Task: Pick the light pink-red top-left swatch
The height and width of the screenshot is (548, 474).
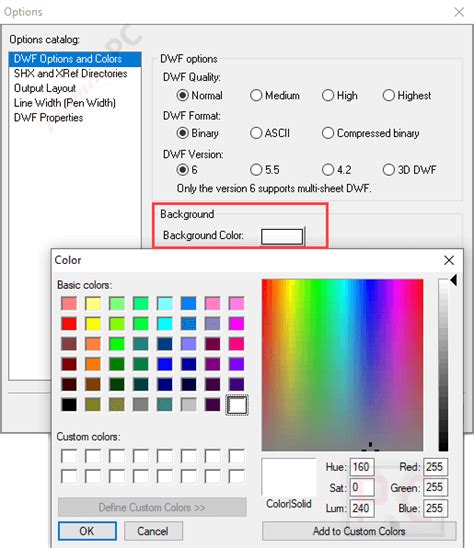Action: (69, 303)
